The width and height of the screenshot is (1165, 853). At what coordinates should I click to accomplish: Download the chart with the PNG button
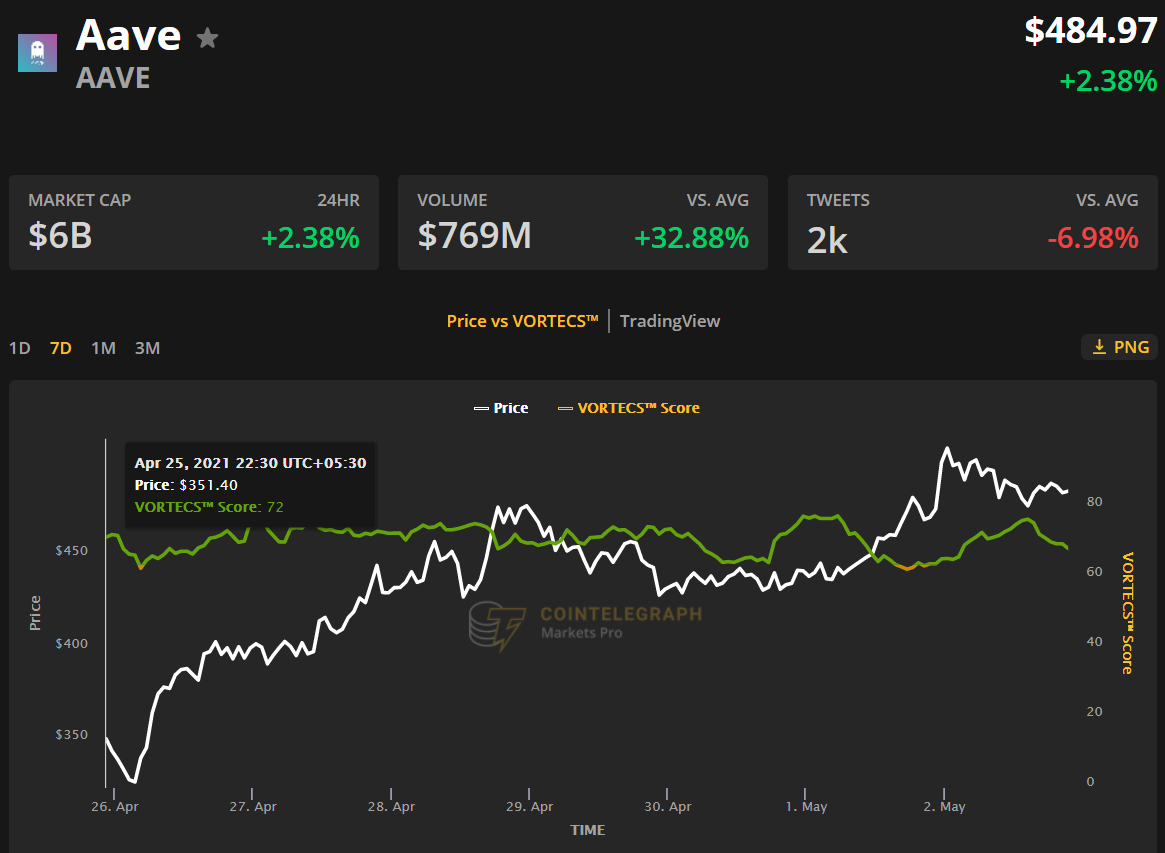click(1120, 347)
